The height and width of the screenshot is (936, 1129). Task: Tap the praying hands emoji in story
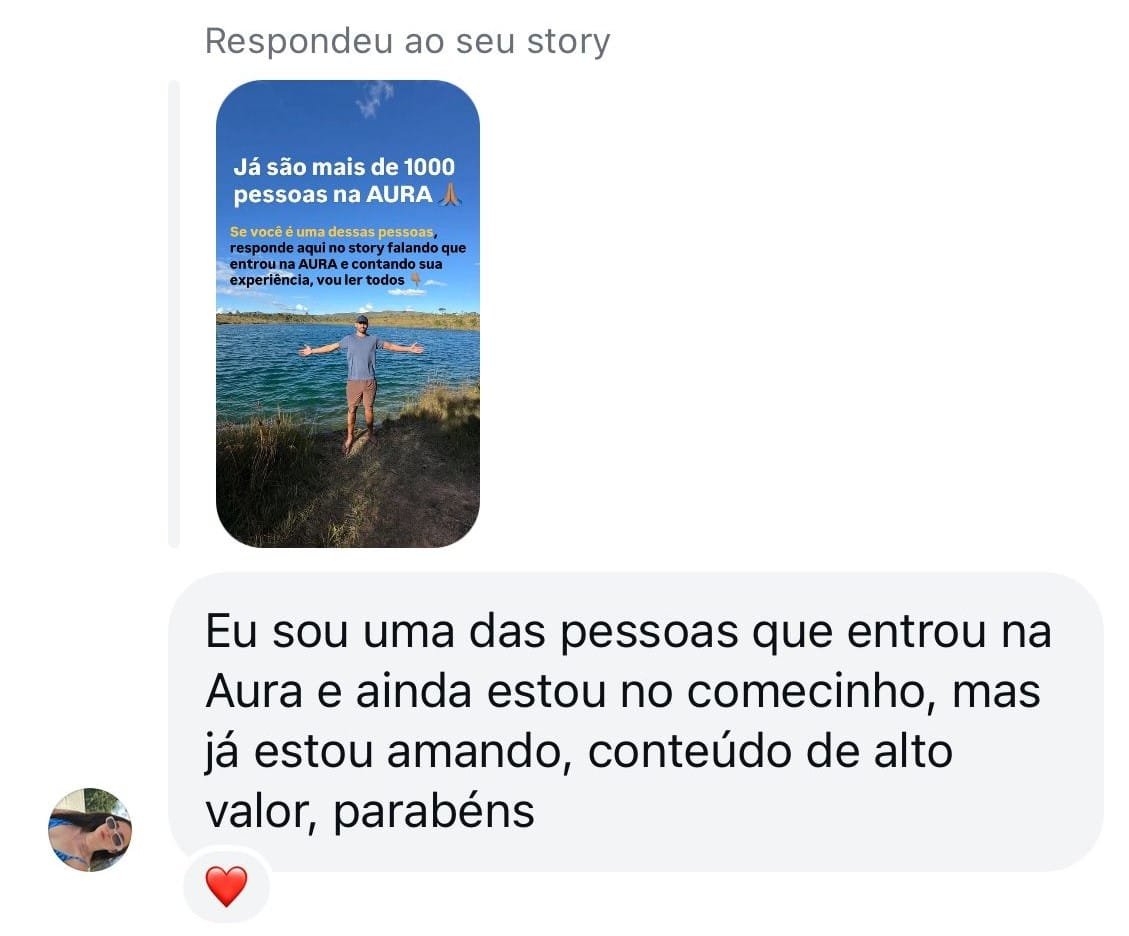coord(450,194)
